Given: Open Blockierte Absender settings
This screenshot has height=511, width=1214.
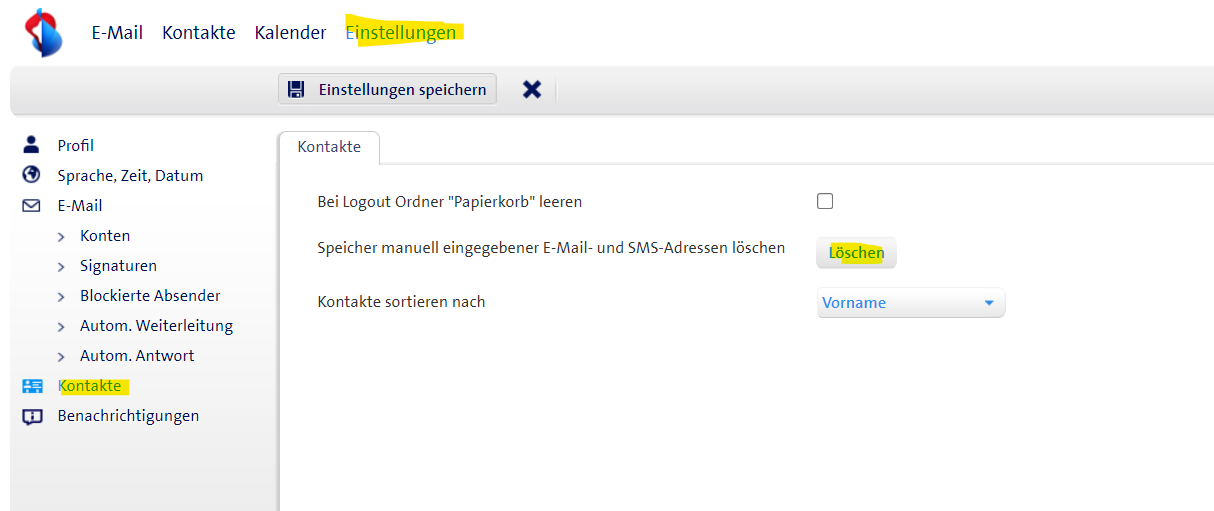Looking at the screenshot, I should (150, 296).
